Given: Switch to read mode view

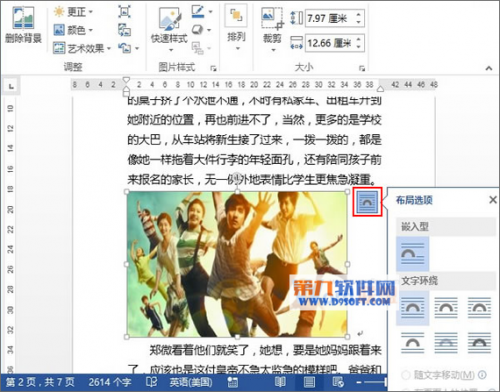Looking at the screenshot, I should click(x=280, y=382).
